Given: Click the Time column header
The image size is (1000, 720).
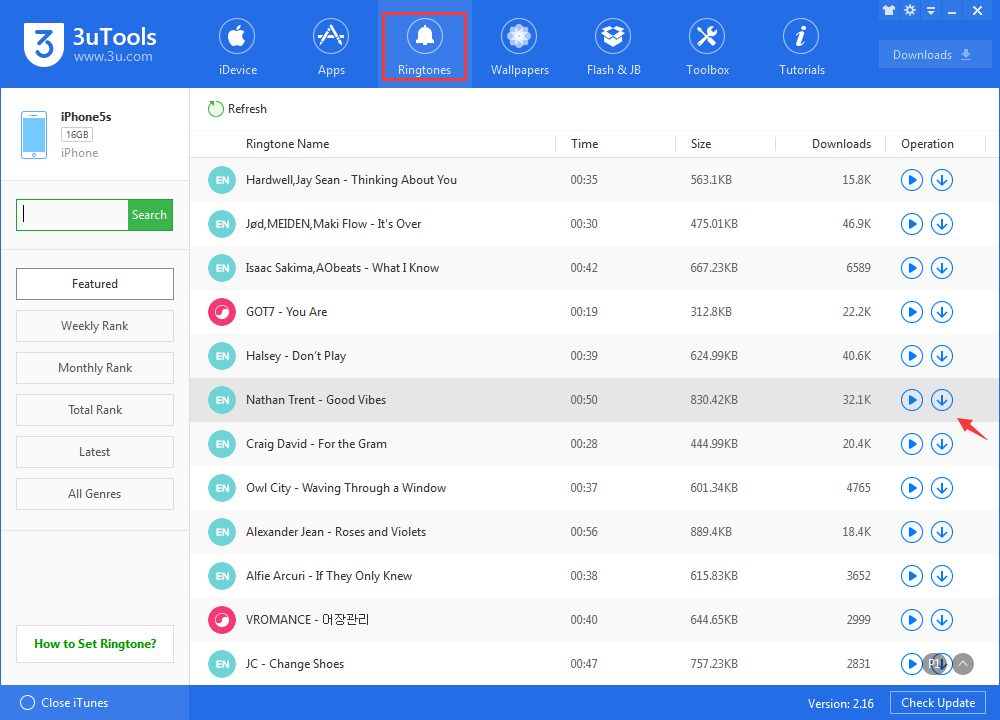Looking at the screenshot, I should coord(584,144).
